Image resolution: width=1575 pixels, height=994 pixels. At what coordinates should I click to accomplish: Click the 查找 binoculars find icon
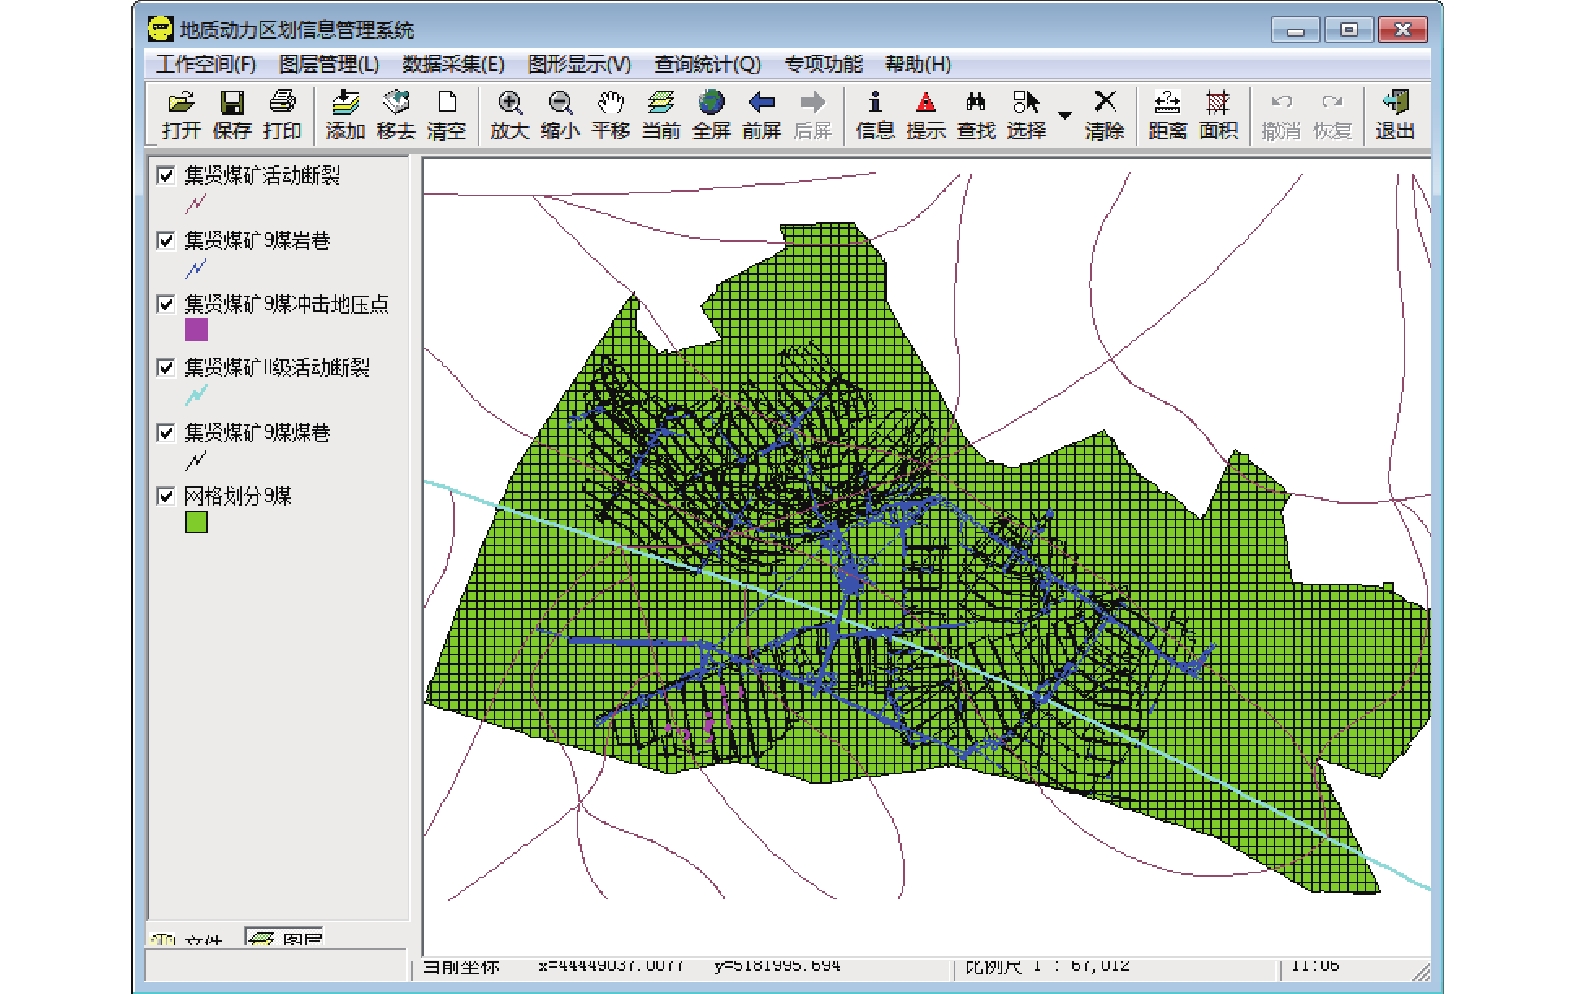pyautogui.click(x=976, y=103)
